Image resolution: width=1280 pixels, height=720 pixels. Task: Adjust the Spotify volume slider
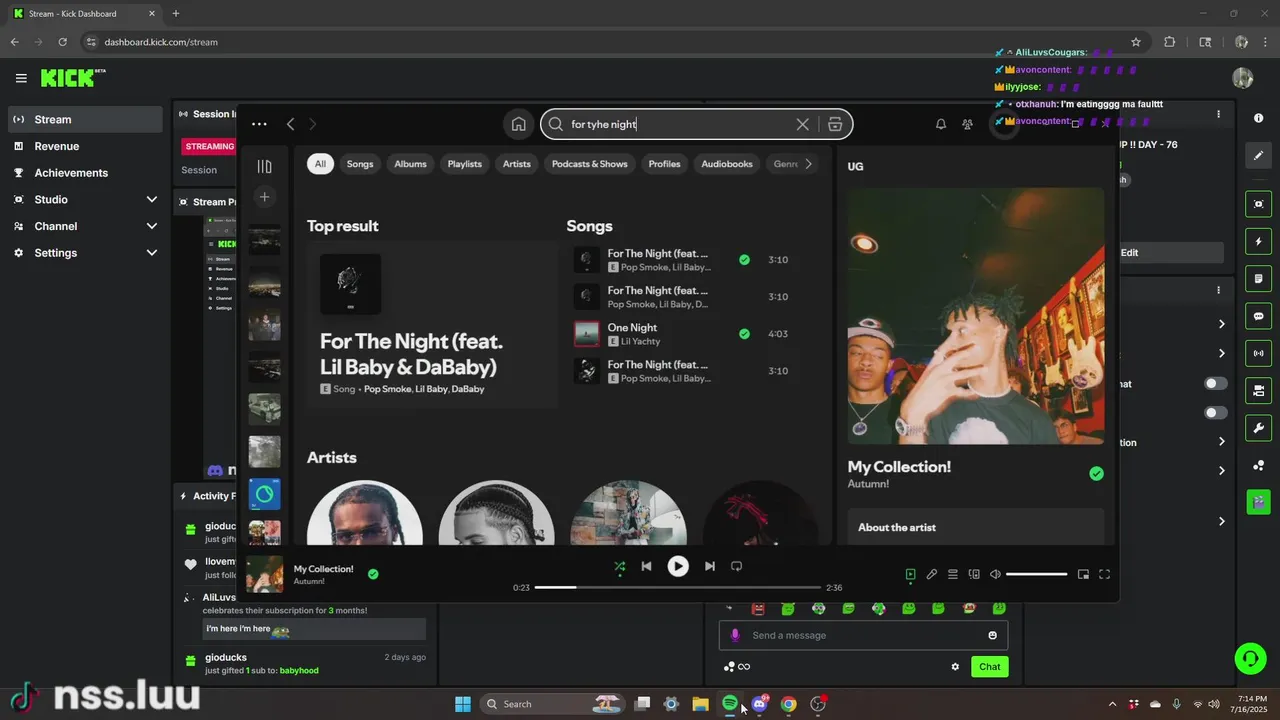click(1036, 574)
